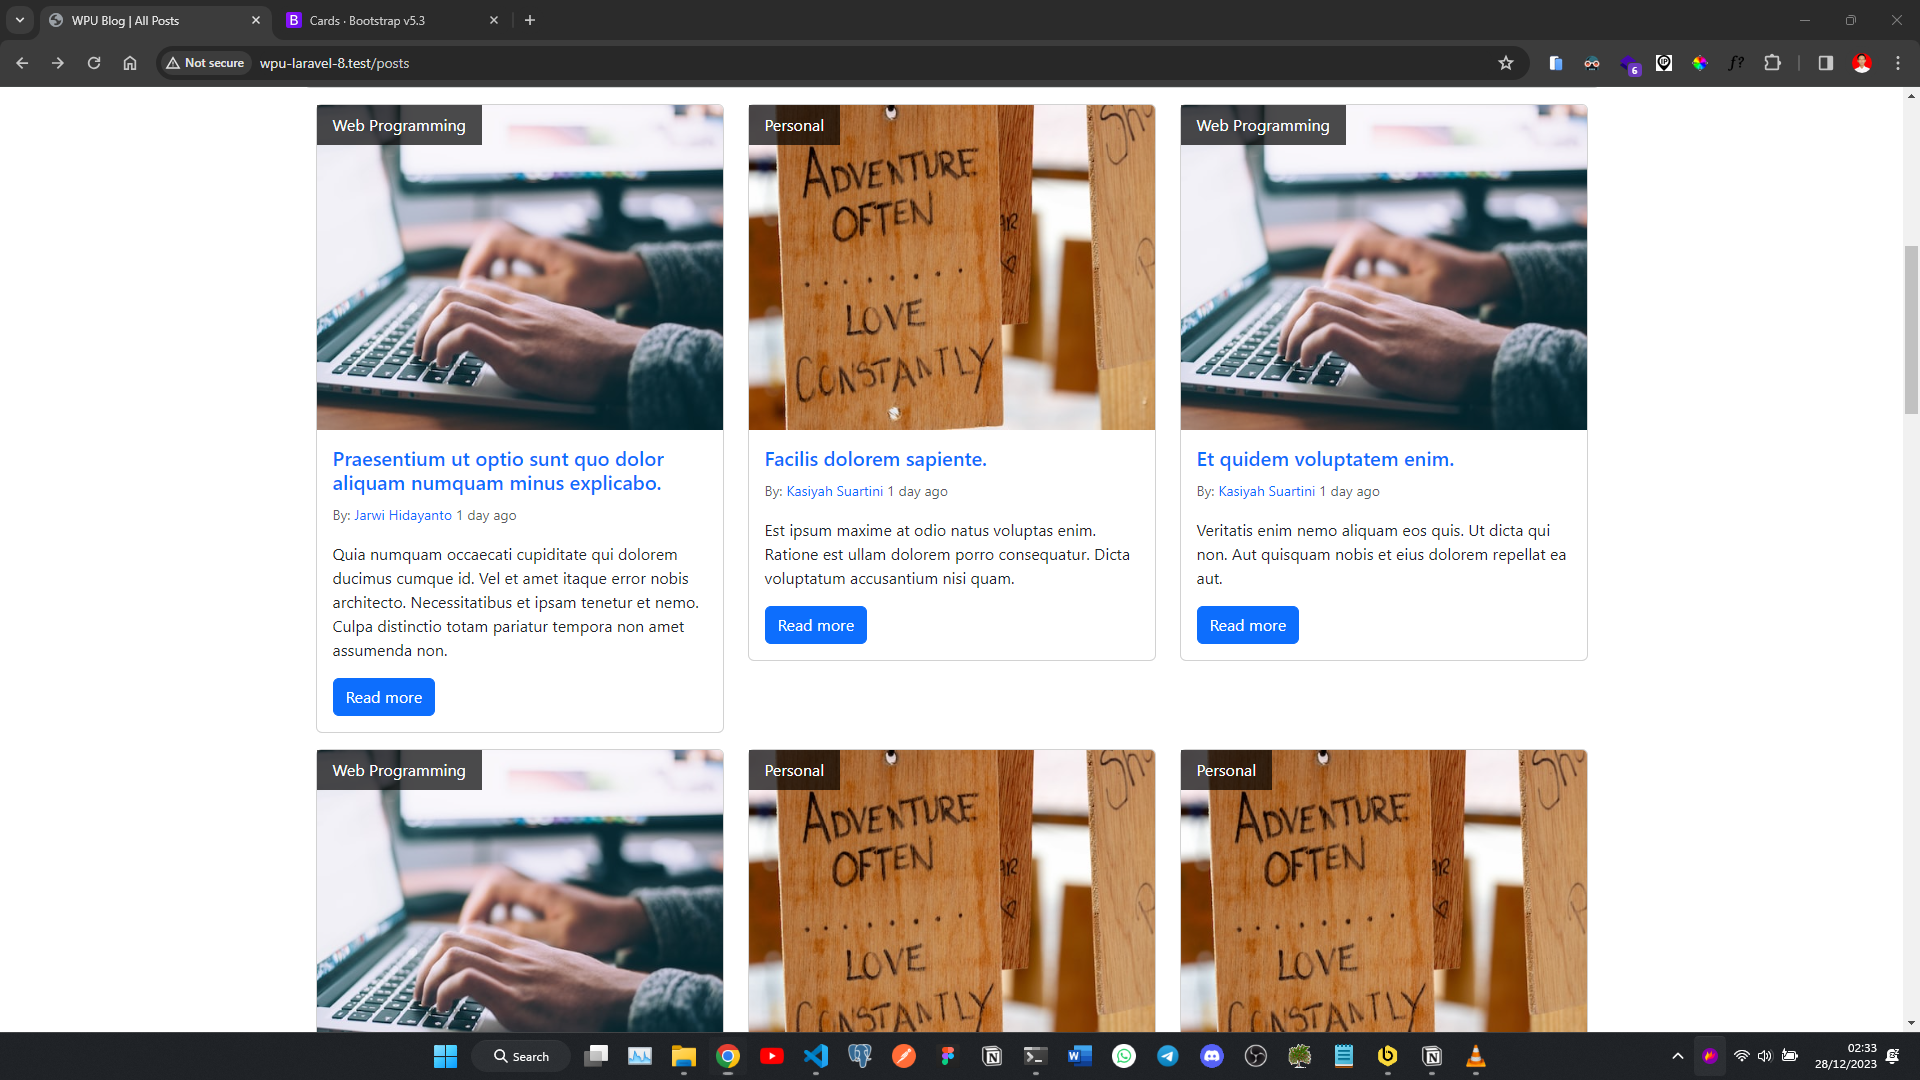Open Chrome three-dot menu

coord(1898,63)
